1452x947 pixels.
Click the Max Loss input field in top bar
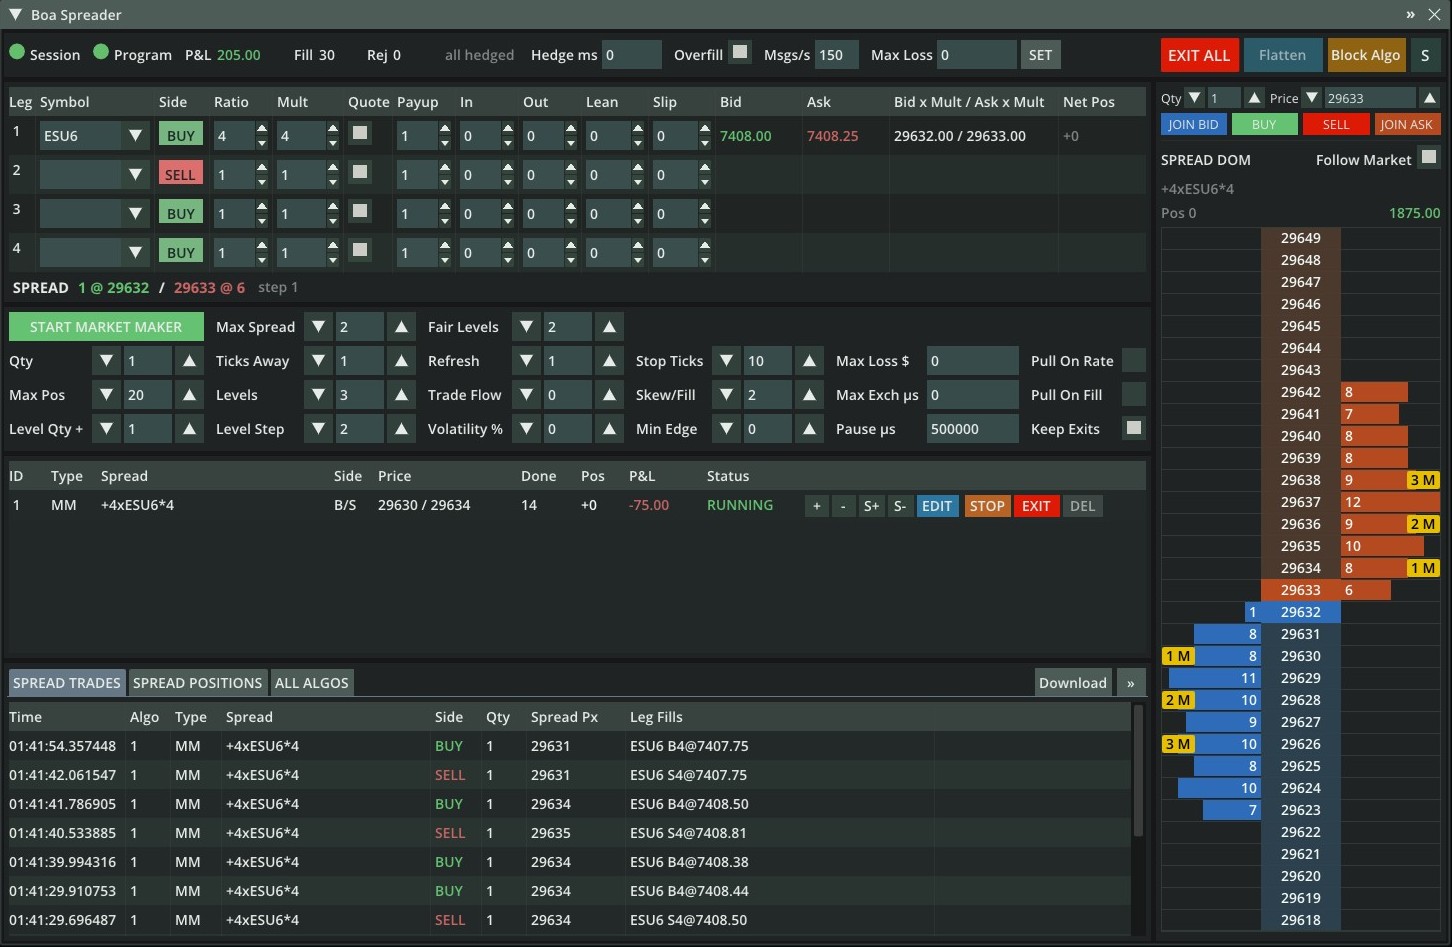pyautogui.click(x=976, y=55)
